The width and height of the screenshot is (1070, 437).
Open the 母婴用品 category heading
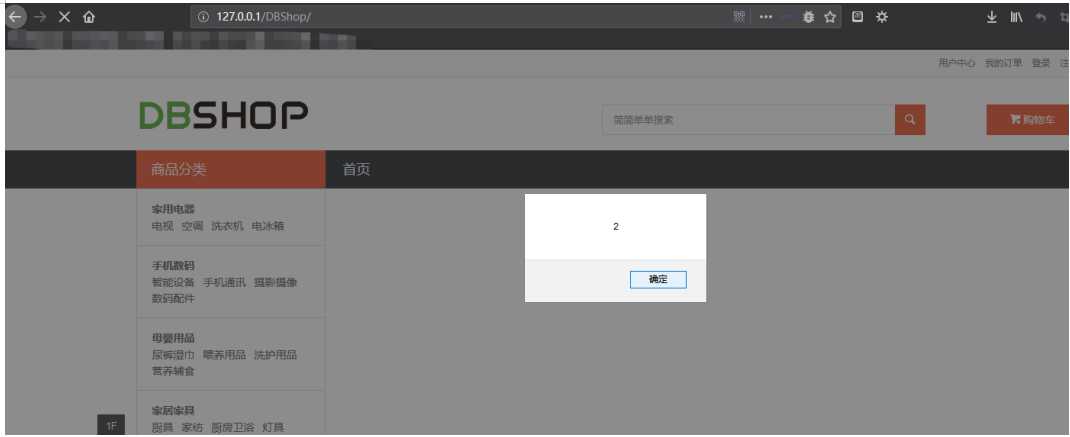[173, 338]
